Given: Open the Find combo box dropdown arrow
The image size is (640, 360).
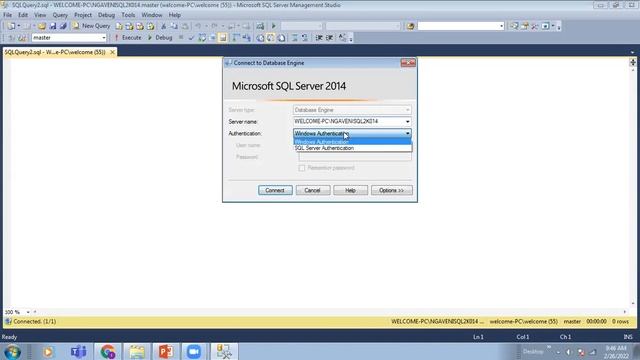Looking at the screenshot, I should (501, 26).
